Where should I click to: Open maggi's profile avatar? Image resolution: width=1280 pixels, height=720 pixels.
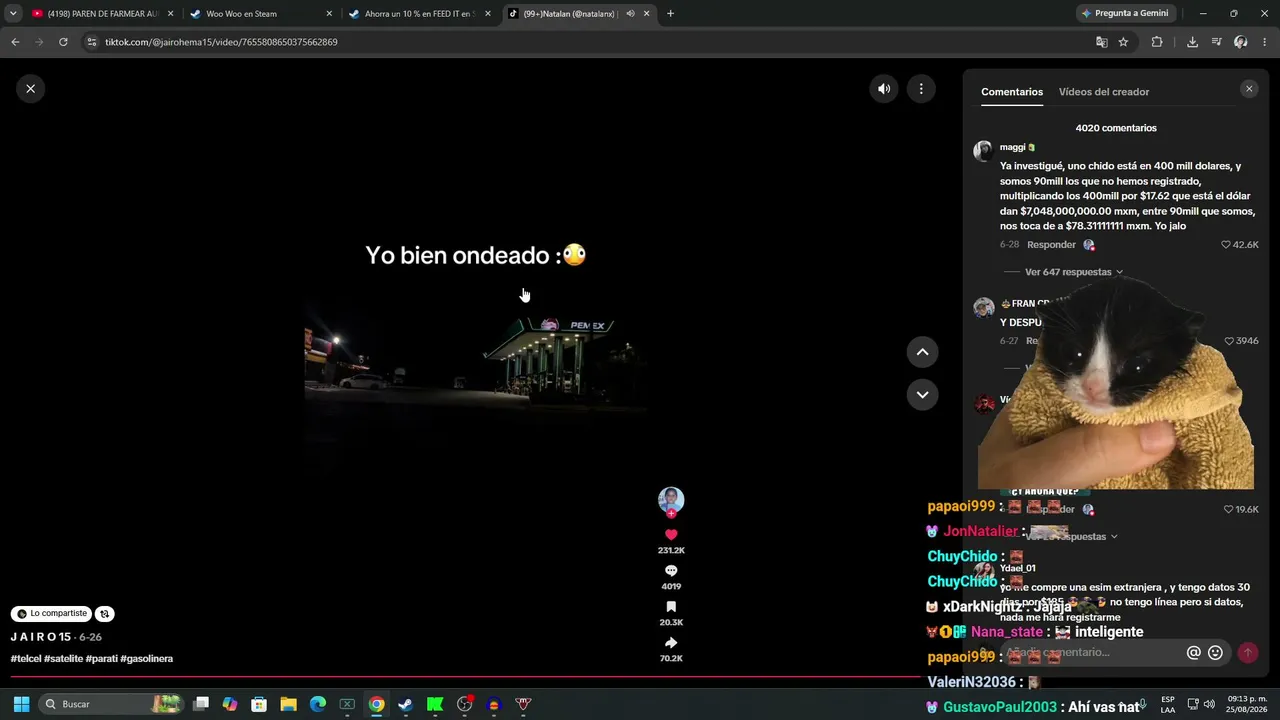pyautogui.click(x=984, y=151)
